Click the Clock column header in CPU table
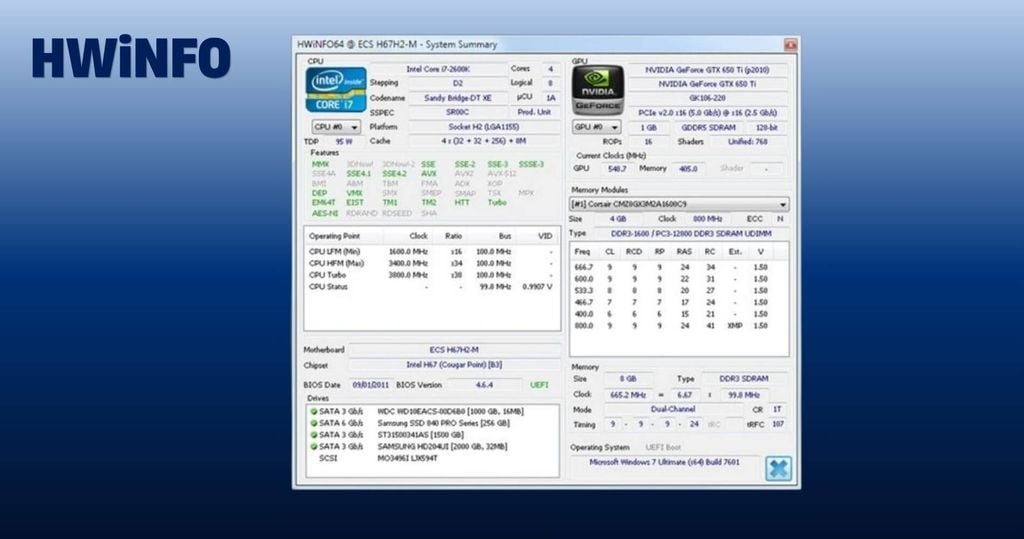 click(418, 237)
